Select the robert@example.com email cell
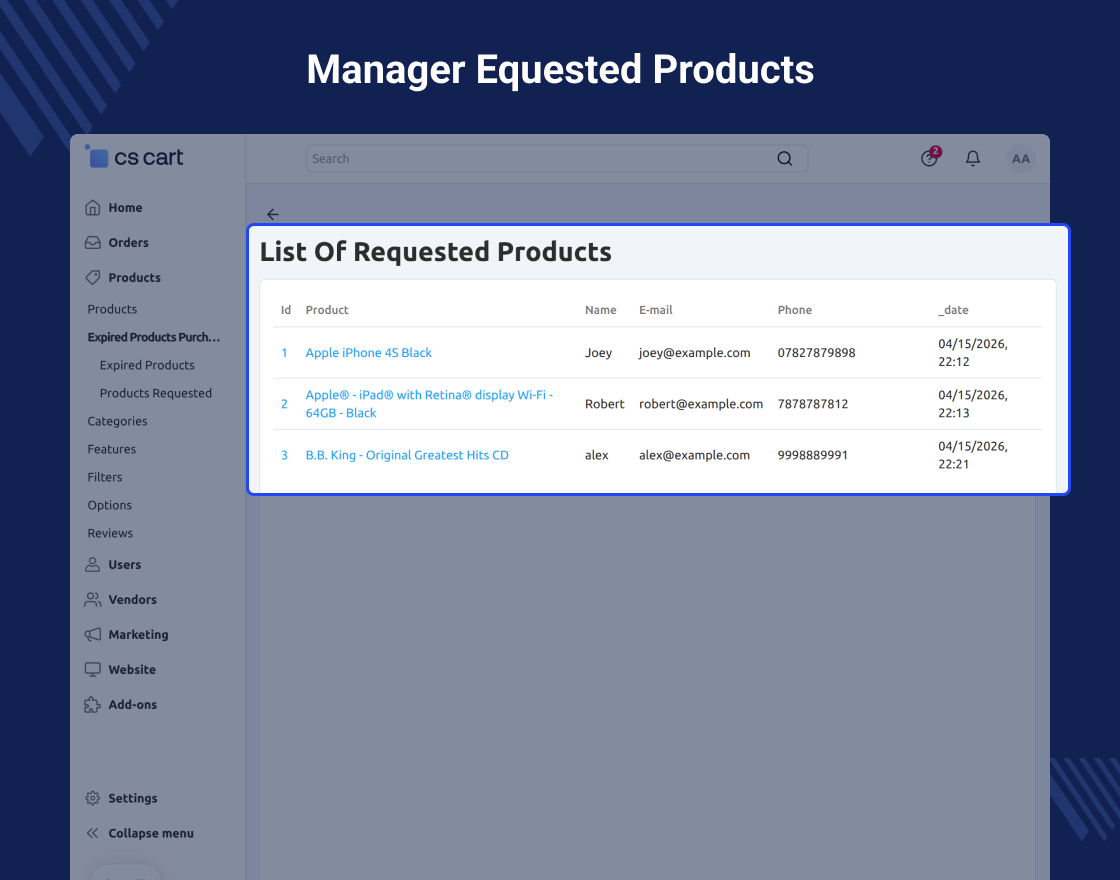 (x=701, y=404)
